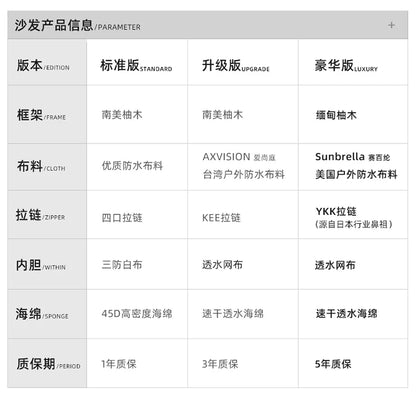Click the 台湾户外防水布料 text
The image size is (416, 393).
pyautogui.click(x=243, y=174)
